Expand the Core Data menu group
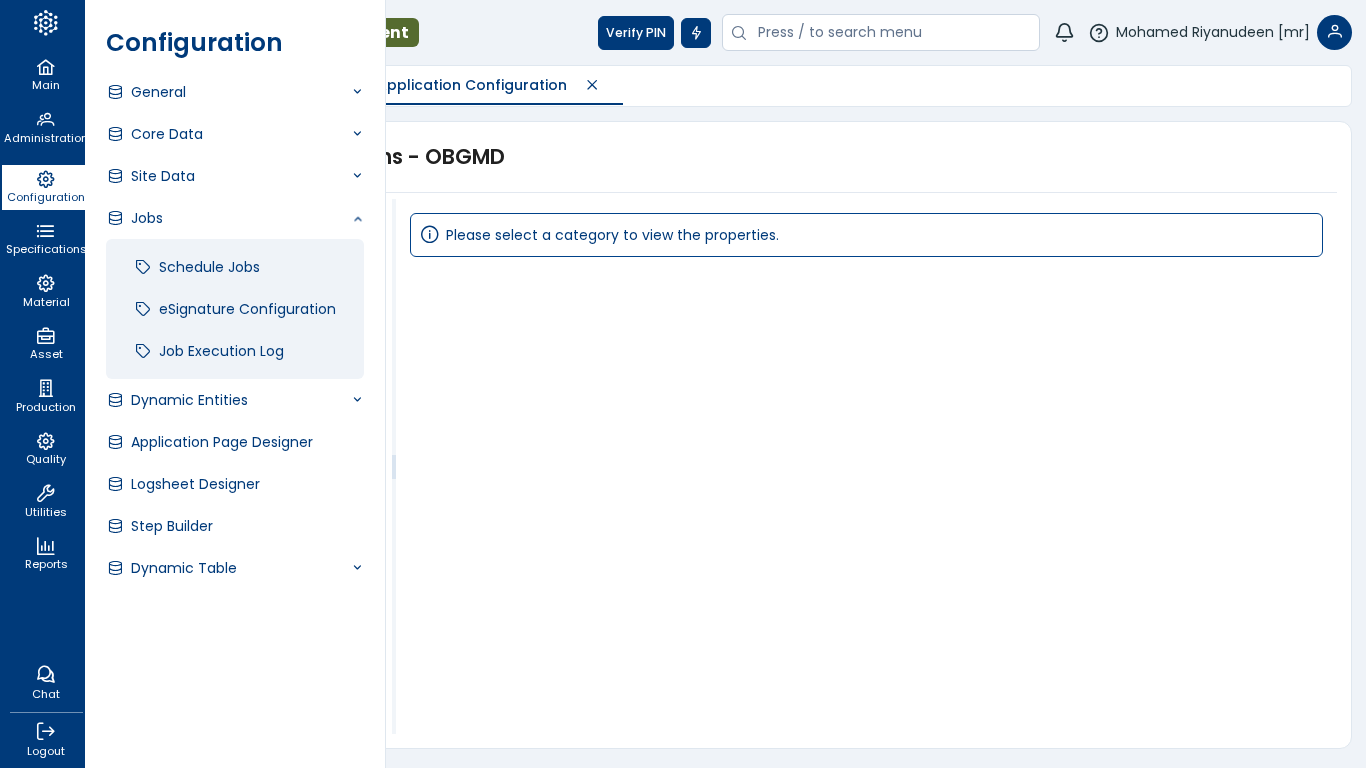This screenshot has width=1366, height=768. point(235,134)
